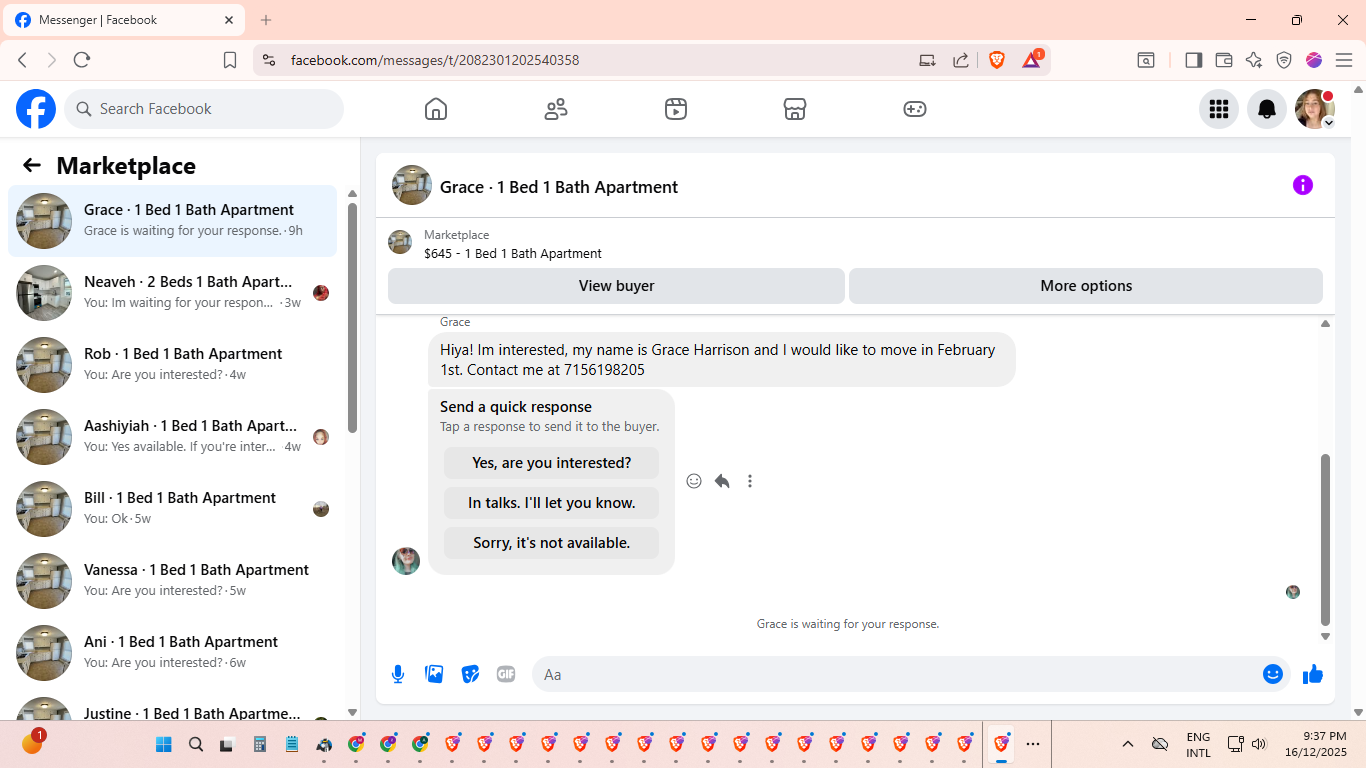
Task: Click the ENG INTL language indicator
Action: [x=1198, y=744]
